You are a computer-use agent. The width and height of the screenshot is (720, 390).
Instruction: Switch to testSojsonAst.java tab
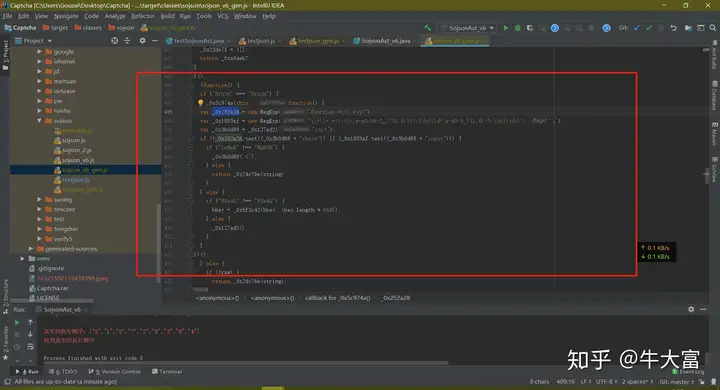tap(199, 41)
